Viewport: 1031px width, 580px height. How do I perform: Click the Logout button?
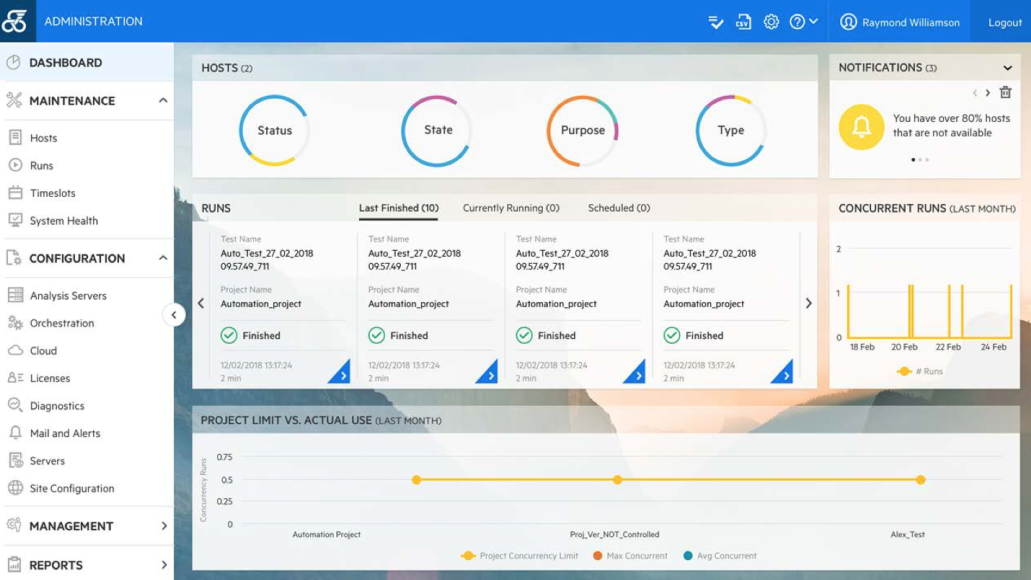click(x=1004, y=22)
